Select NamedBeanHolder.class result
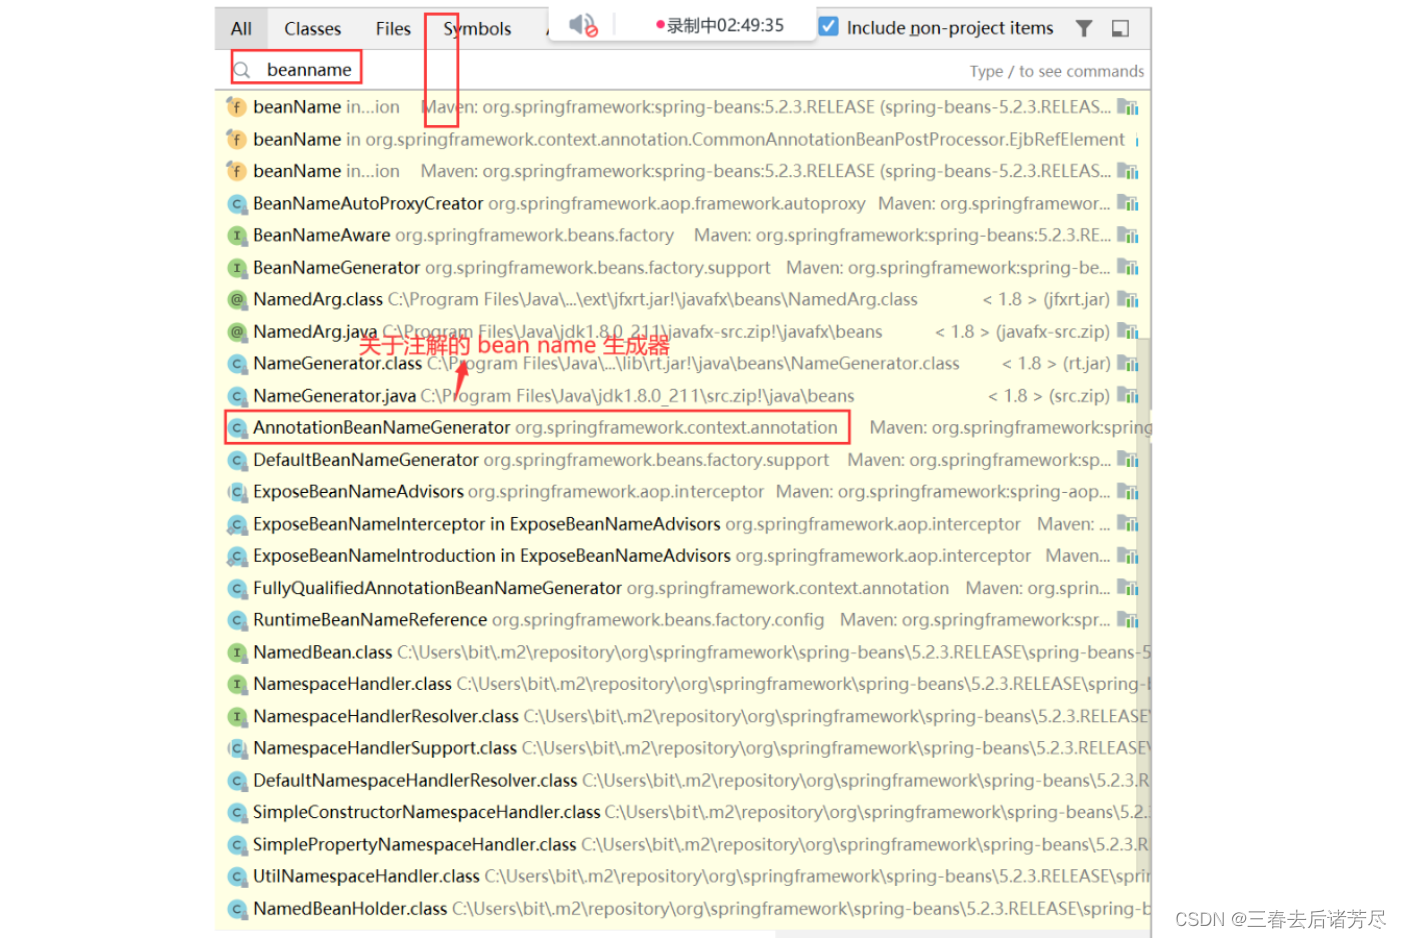Viewport: 1402px width, 939px height. pos(684,908)
